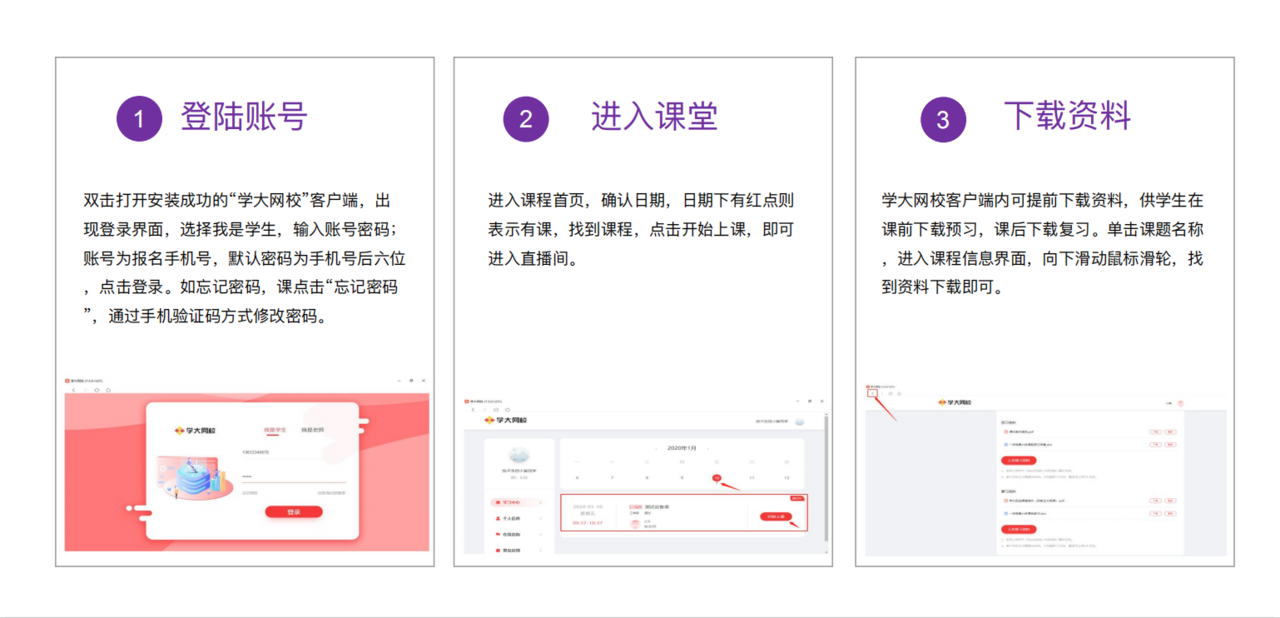Viewport: 1280px width, 618px height.
Task: Click the home icon in the materials window
Action: click(899, 393)
